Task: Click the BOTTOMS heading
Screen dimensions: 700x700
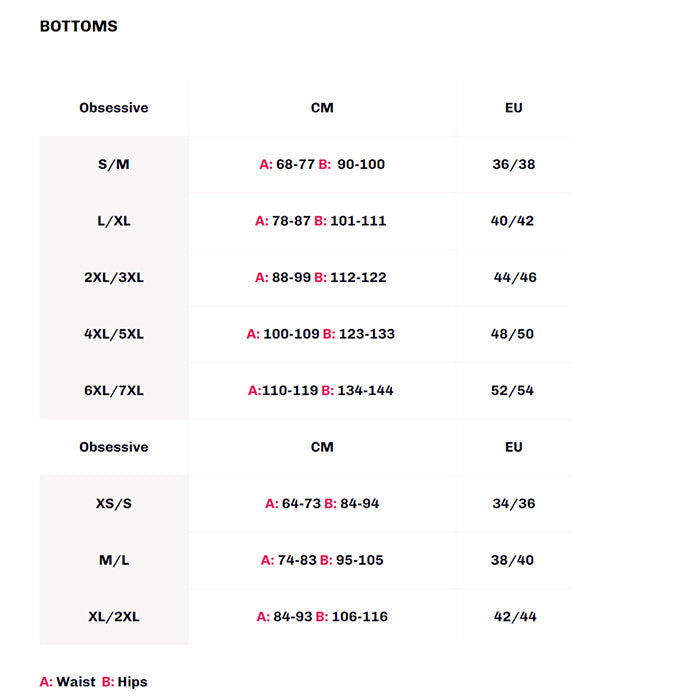Action: 78,26
